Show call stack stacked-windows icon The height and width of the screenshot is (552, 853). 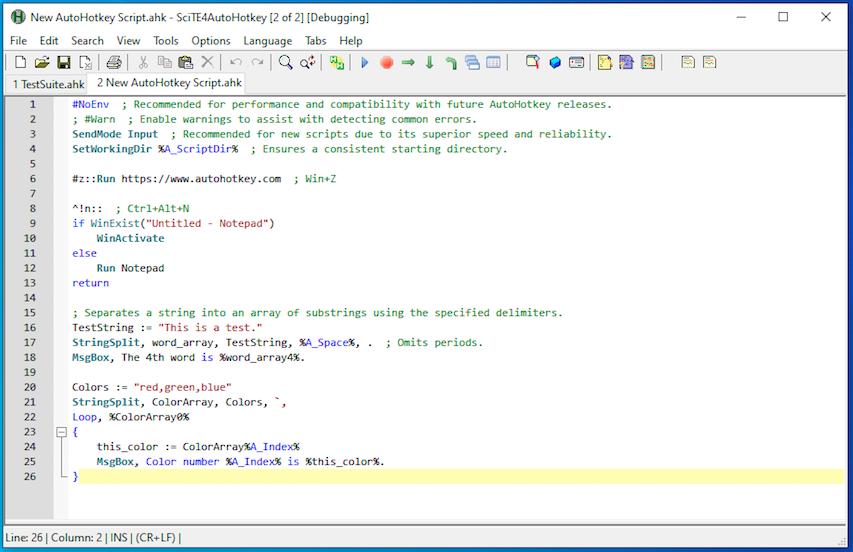pos(472,63)
